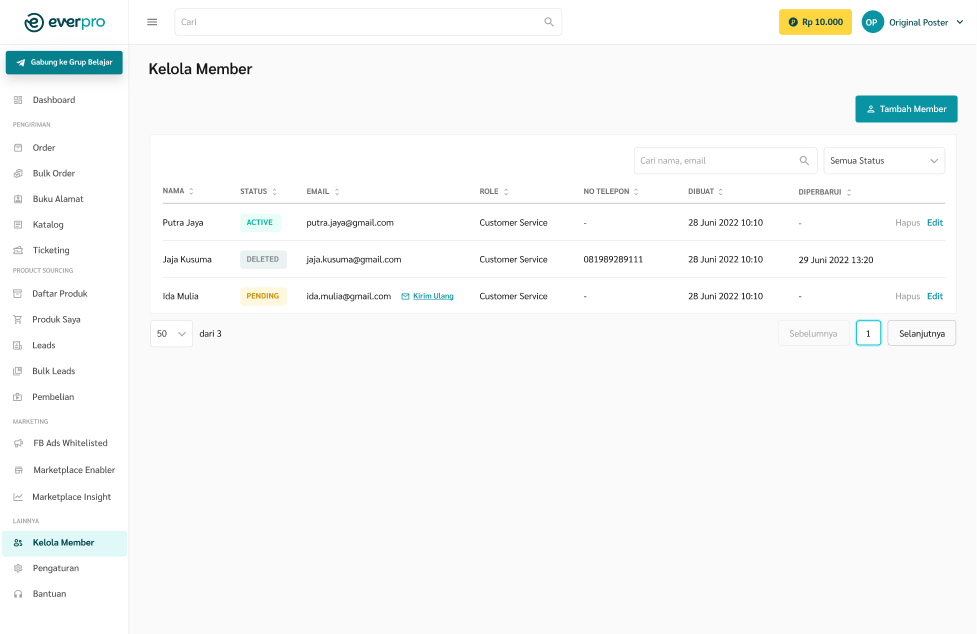The image size is (977, 634).
Task: Click the Dashboard sidebar icon
Action: [x=18, y=100]
